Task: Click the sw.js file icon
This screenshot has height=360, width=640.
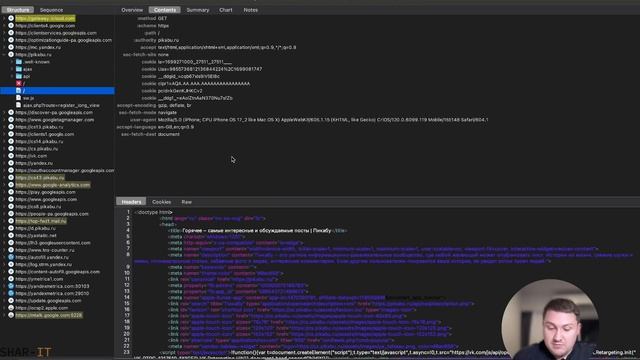Action: (x=19, y=98)
